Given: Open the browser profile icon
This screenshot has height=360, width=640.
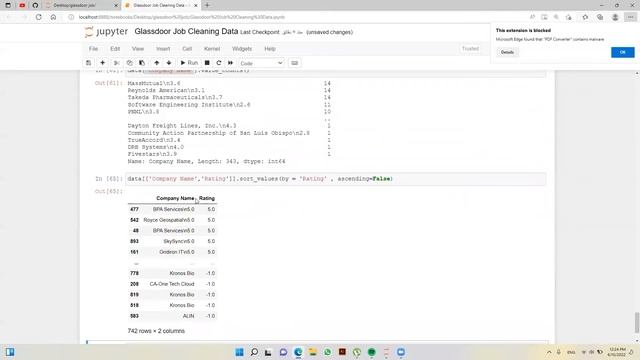Looking at the screenshot, I should click(x=615, y=17).
